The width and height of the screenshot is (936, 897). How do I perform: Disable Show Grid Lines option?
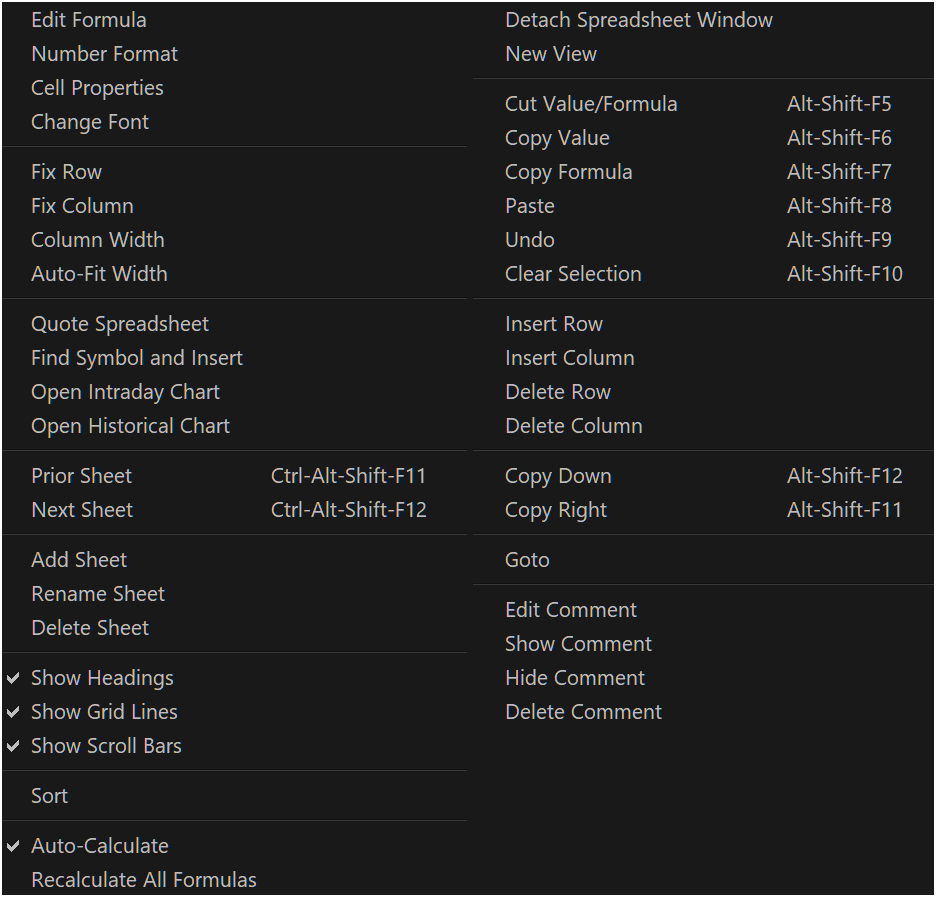point(104,712)
